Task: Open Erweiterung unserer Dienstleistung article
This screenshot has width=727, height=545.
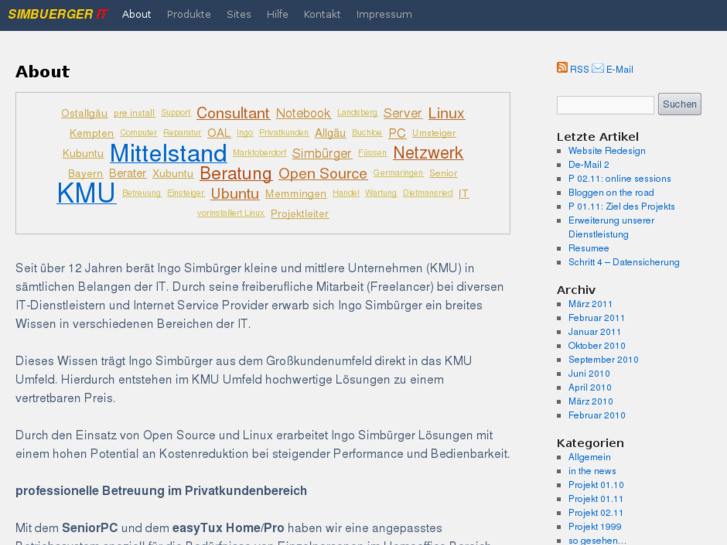Action: (x=611, y=227)
